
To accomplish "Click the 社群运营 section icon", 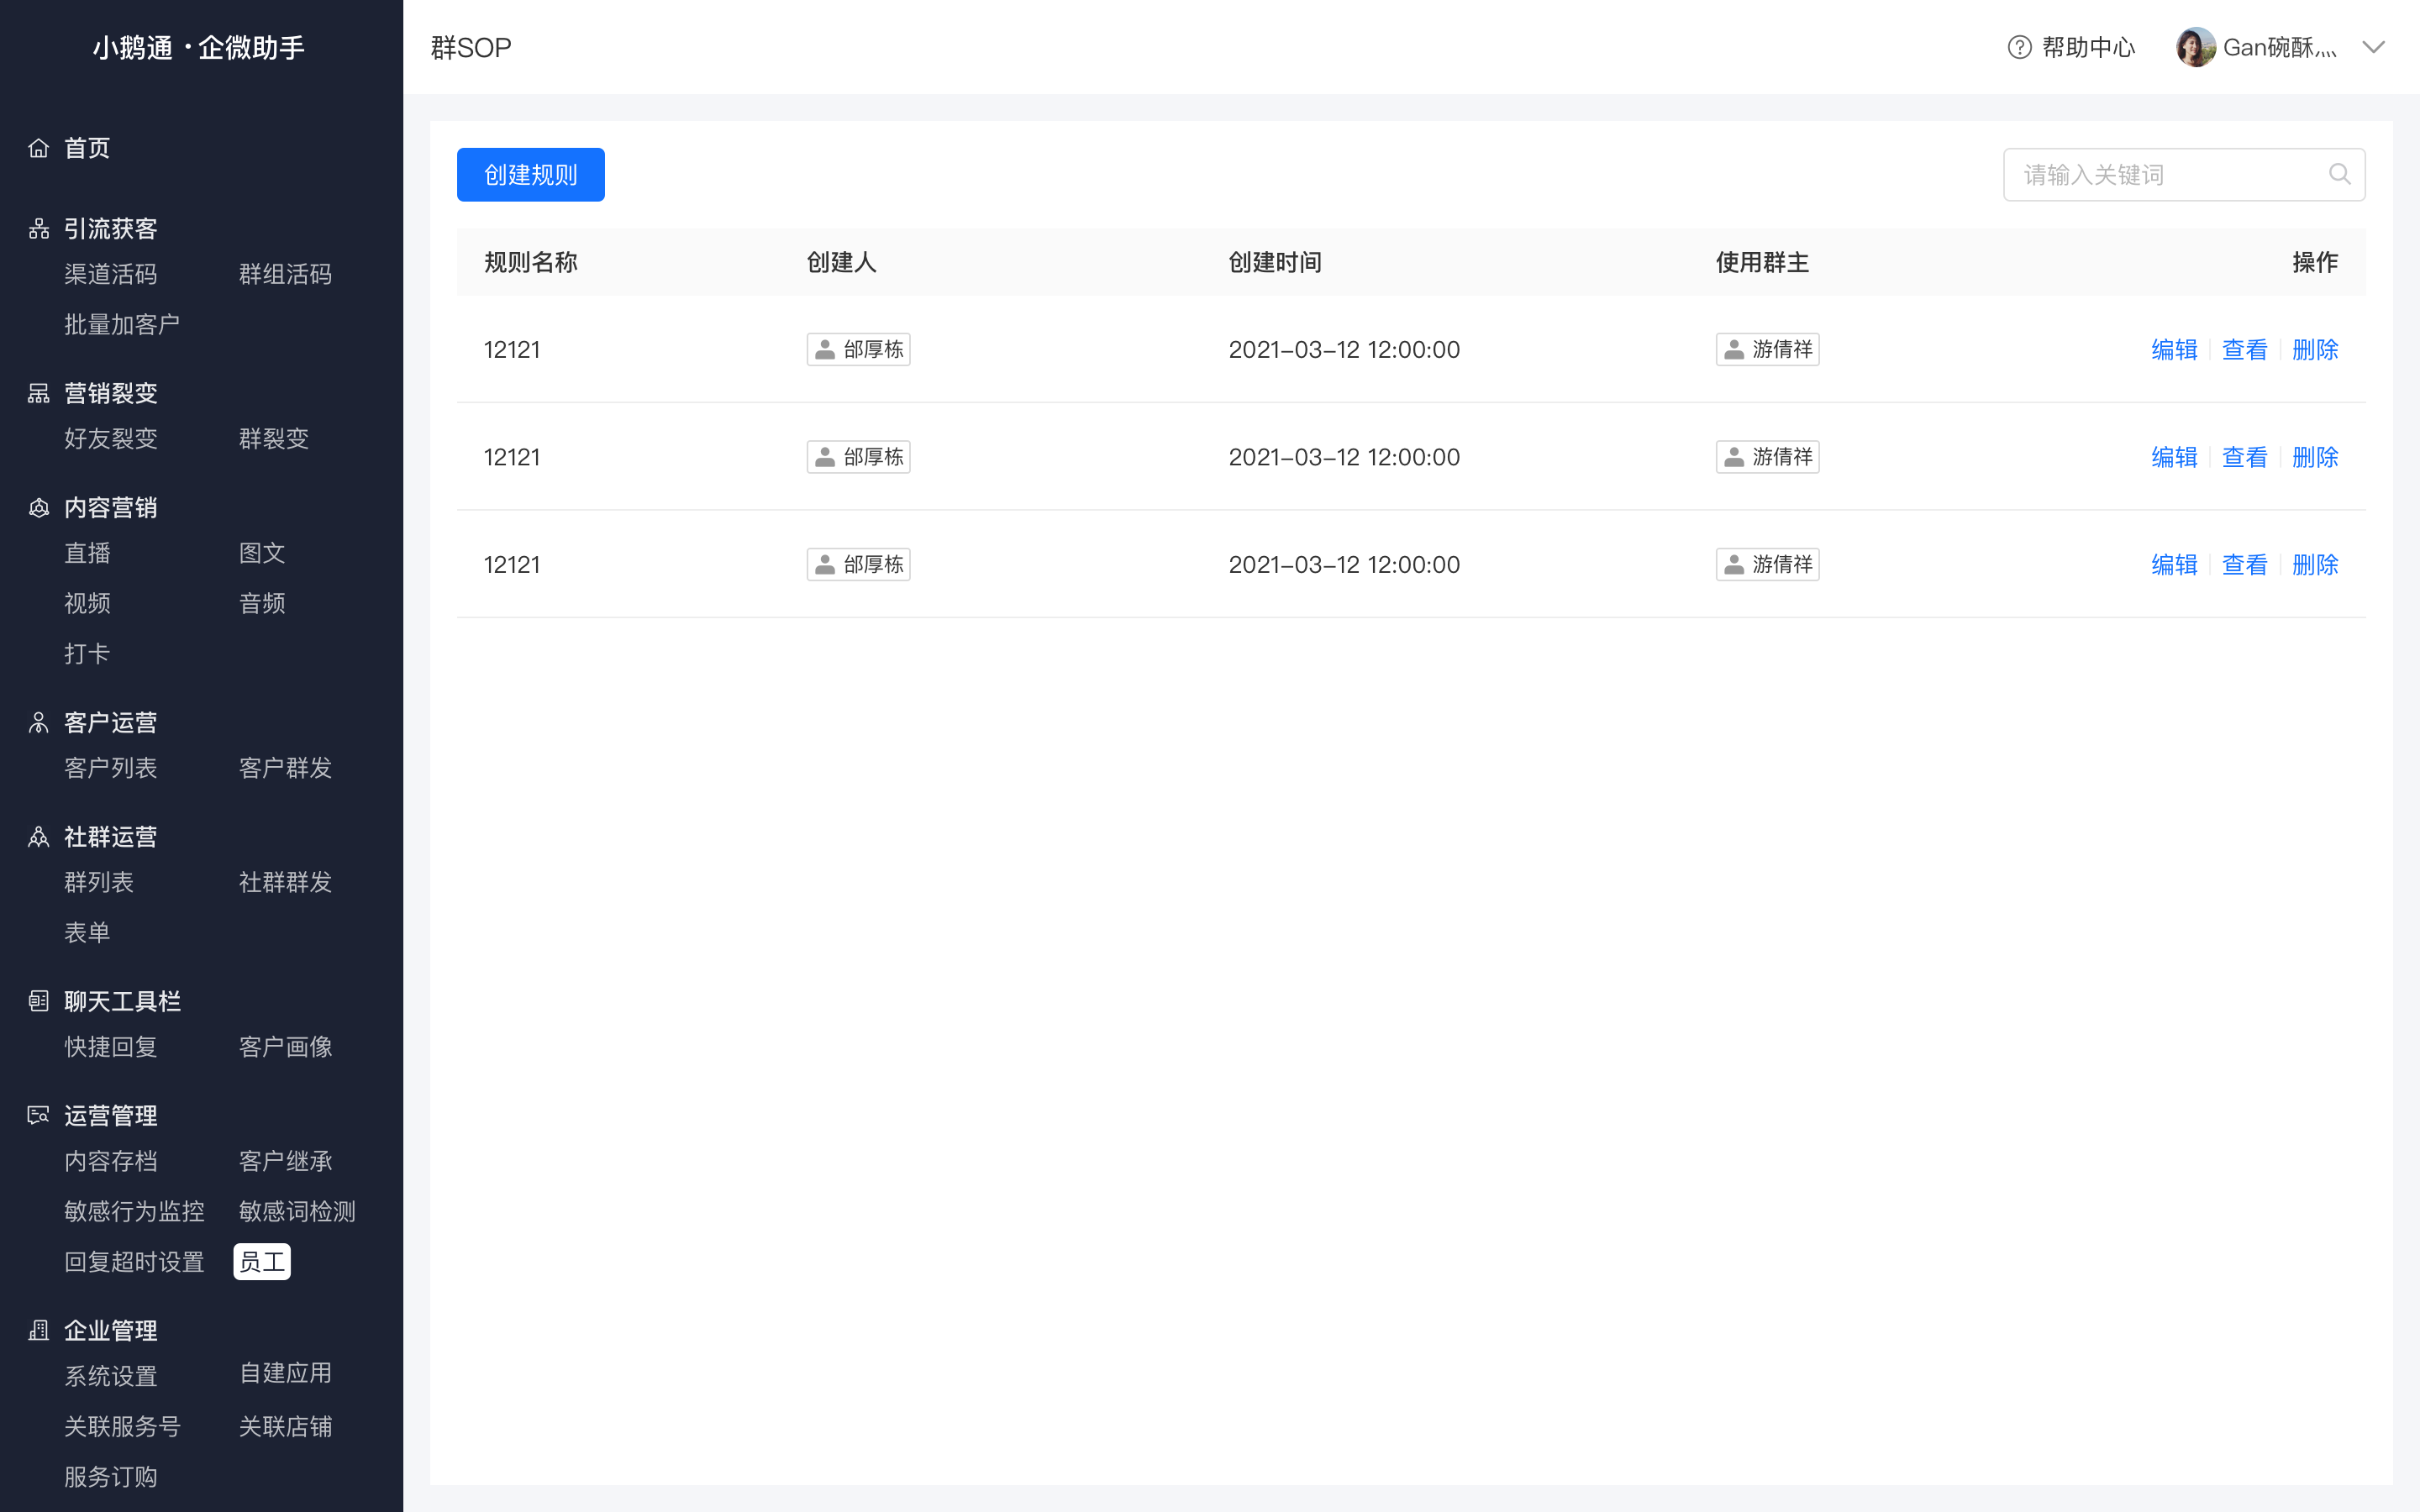I will (39, 837).
